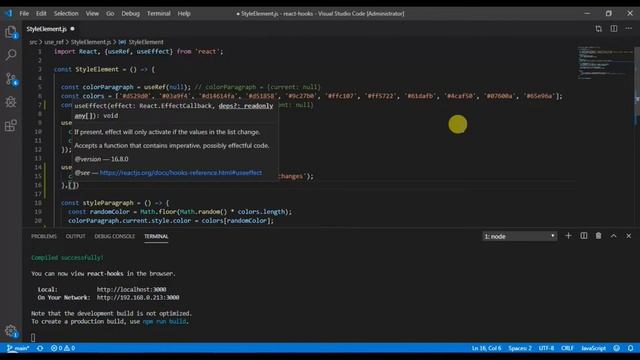This screenshot has height=360, width=640.
Task: Open the Selection menu
Action: 66,13
